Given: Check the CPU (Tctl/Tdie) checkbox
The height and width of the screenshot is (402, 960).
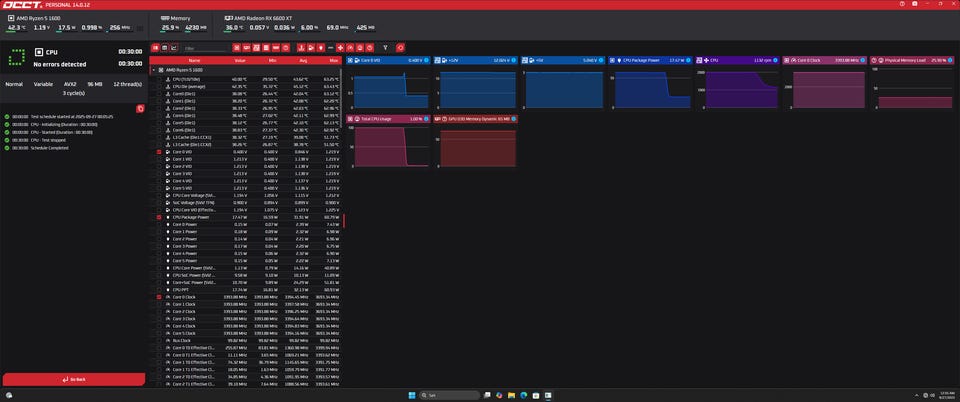Looking at the screenshot, I should click(159, 80).
